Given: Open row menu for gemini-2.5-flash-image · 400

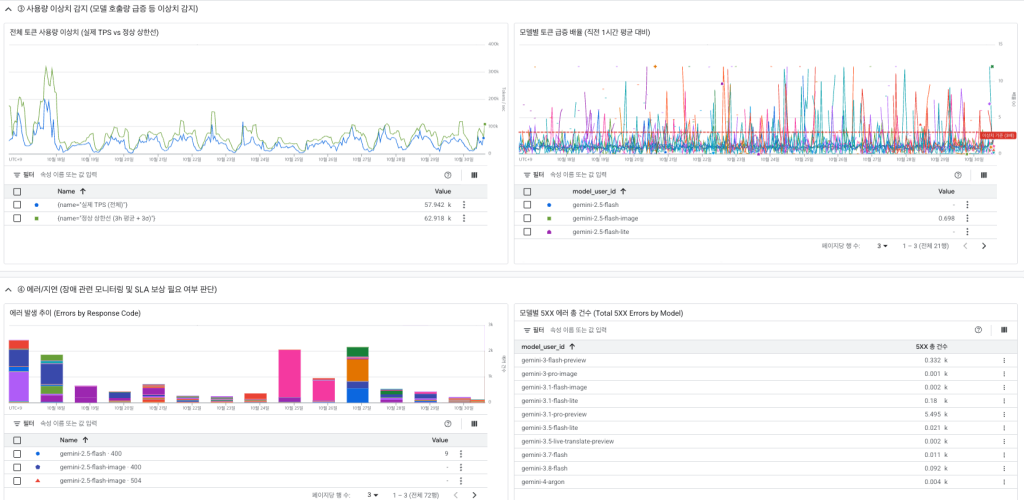Looking at the screenshot, I should click(461, 467).
